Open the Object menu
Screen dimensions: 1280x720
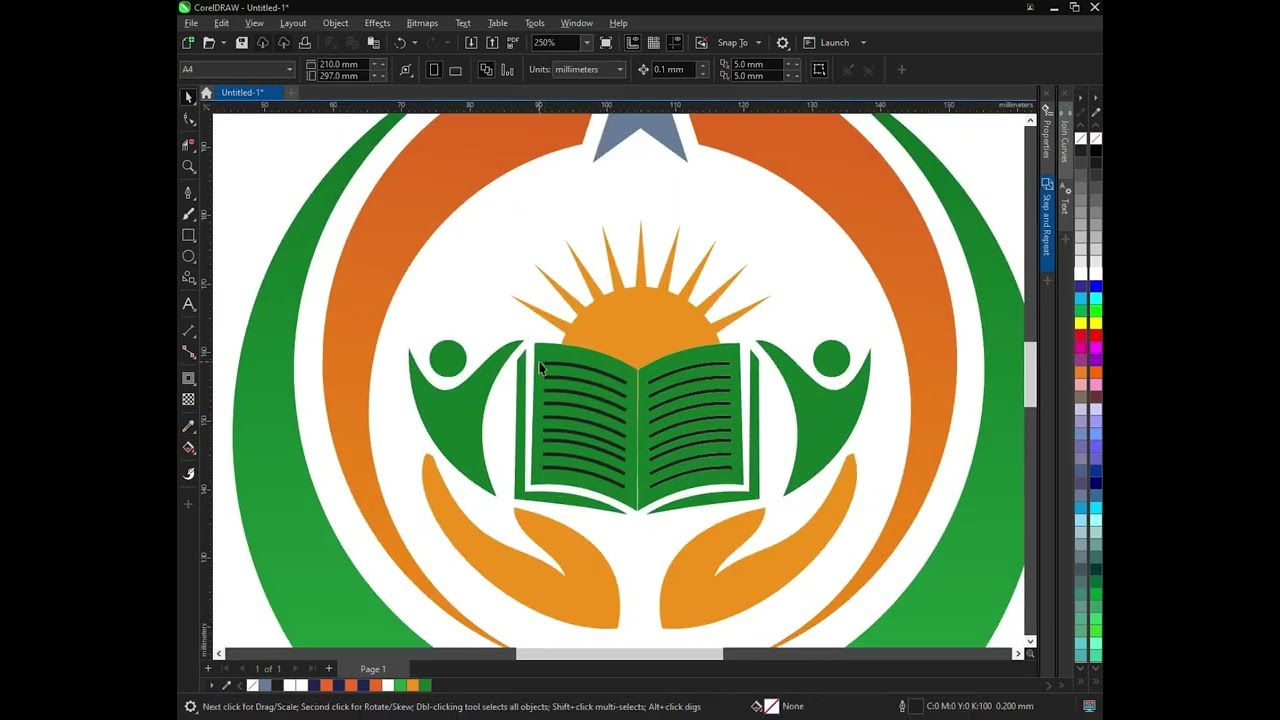point(335,23)
